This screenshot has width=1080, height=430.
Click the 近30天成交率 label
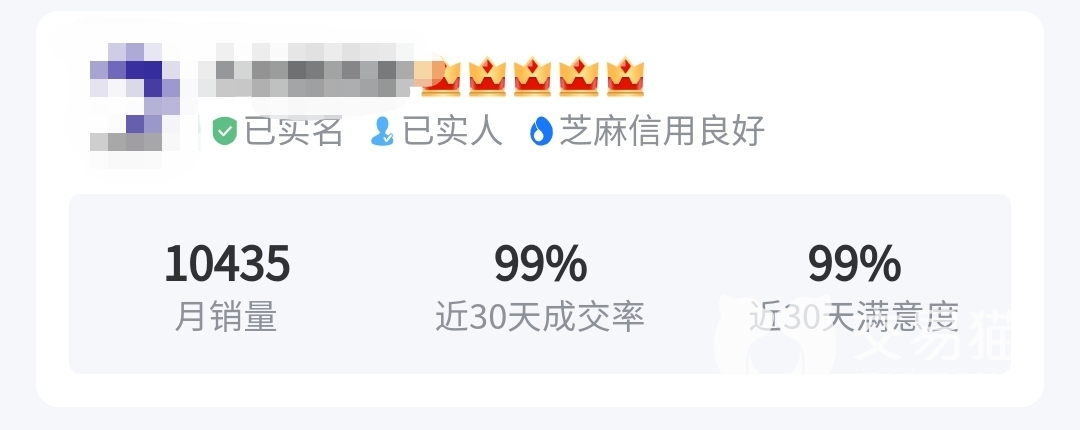click(540, 317)
